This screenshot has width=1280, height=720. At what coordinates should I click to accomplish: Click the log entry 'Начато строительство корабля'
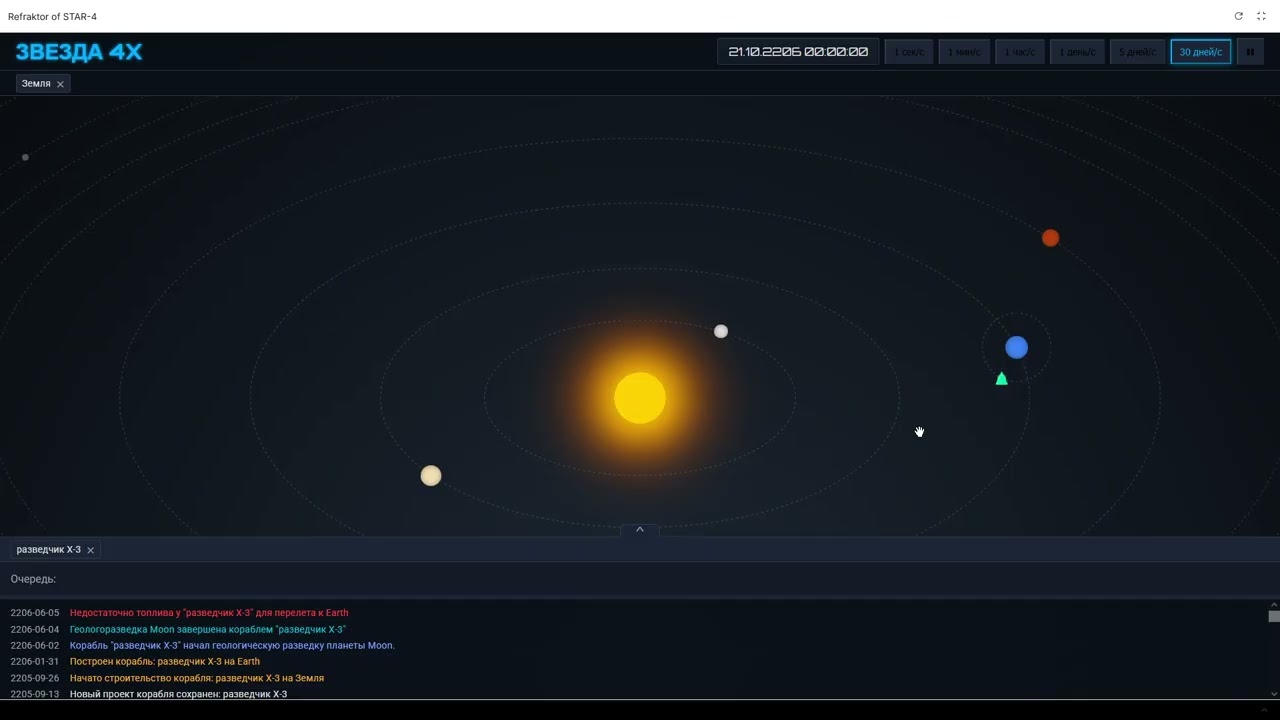coord(197,678)
